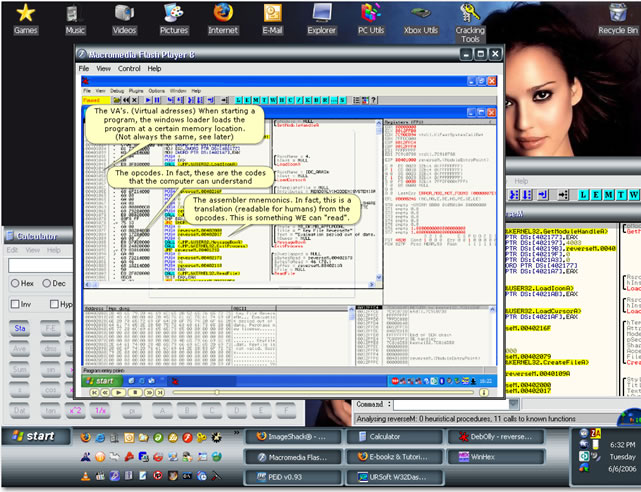Open the Games desktop icon

(25, 19)
